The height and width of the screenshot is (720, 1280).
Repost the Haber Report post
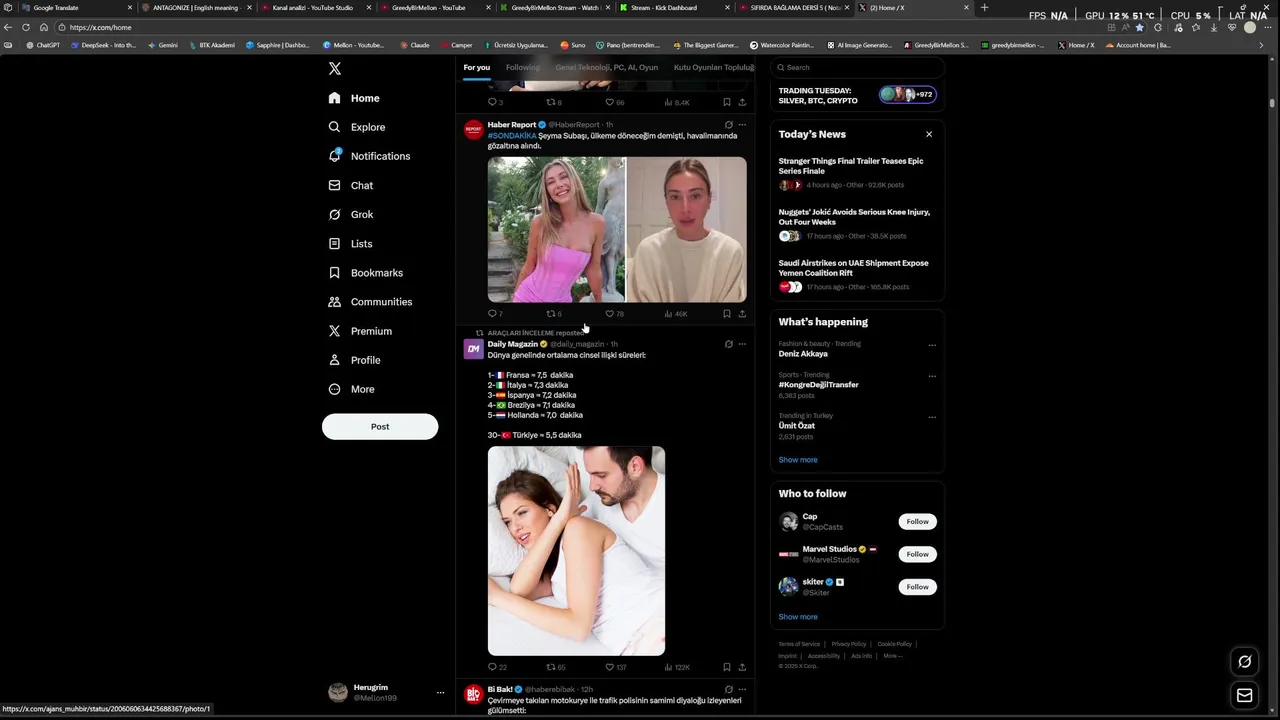tap(553, 314)
